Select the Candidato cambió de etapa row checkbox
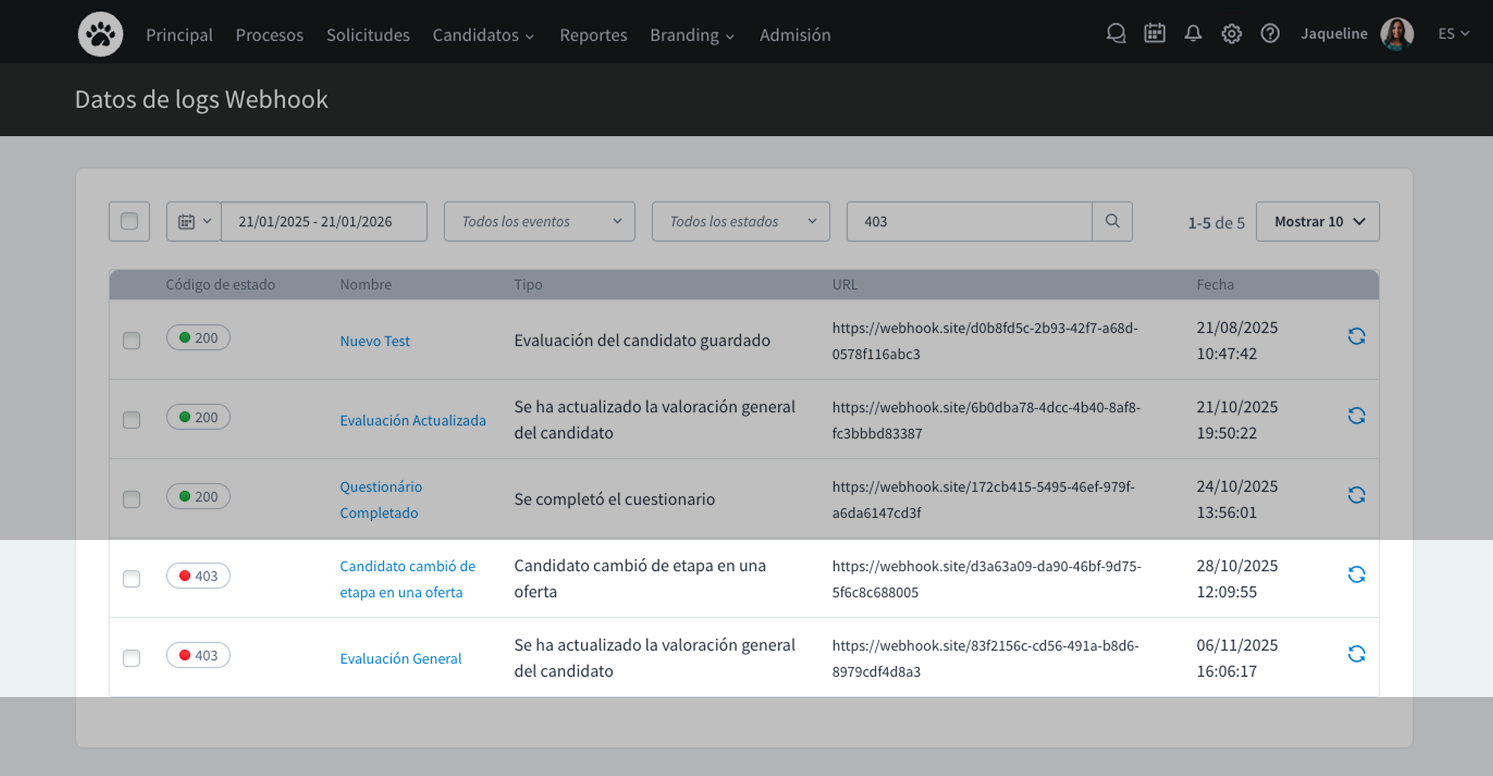The image size is (1493, 776). click(x=131, y=579)
